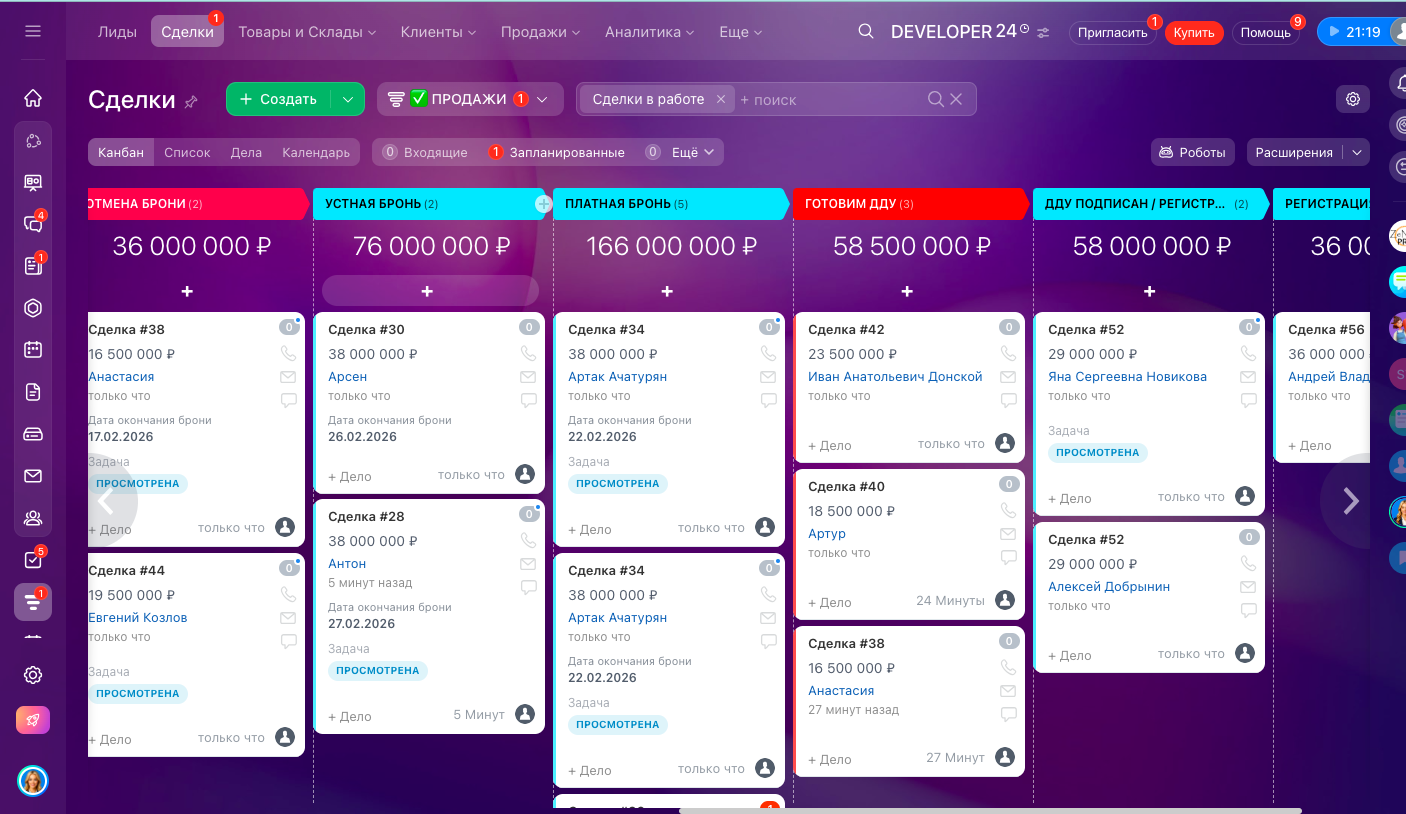Remove the "Сделки в работе" filter chip
Viewport: 1406px width, 814px height.
click(720, 99)
